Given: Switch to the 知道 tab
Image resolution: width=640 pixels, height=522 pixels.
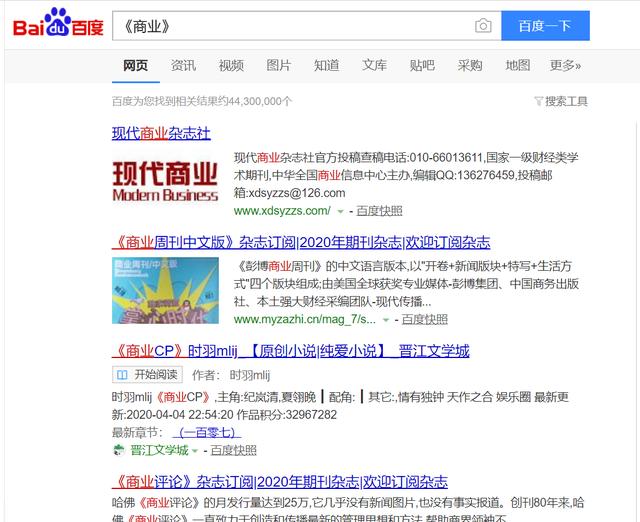Looking at the screenshot, I should (327, 65).
